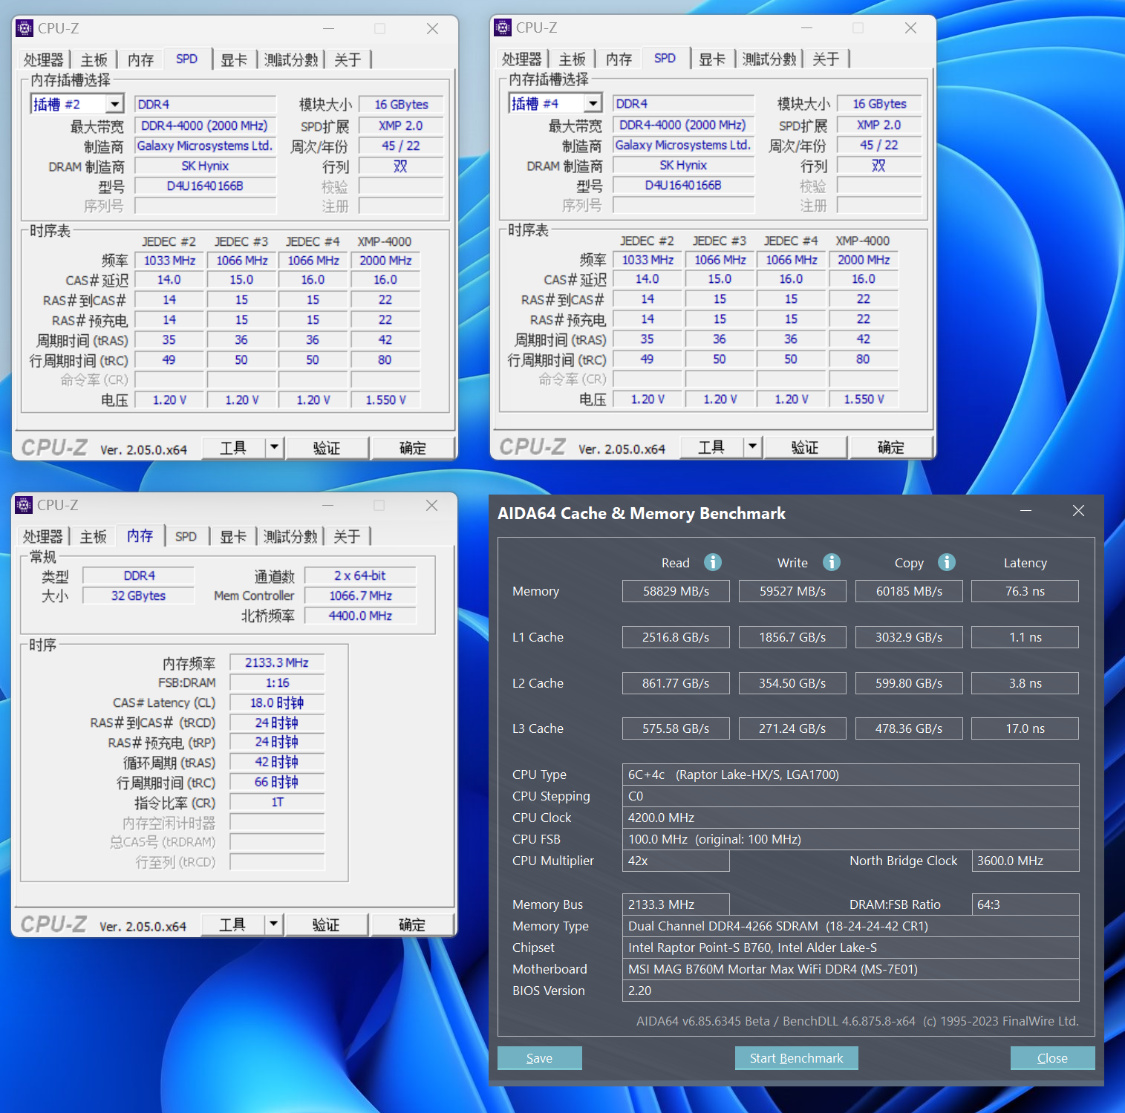The image size is (1125, 1113).
Task: Switch to 内存 tab in top-right CPU-Z
Action: tap(618, 59)
